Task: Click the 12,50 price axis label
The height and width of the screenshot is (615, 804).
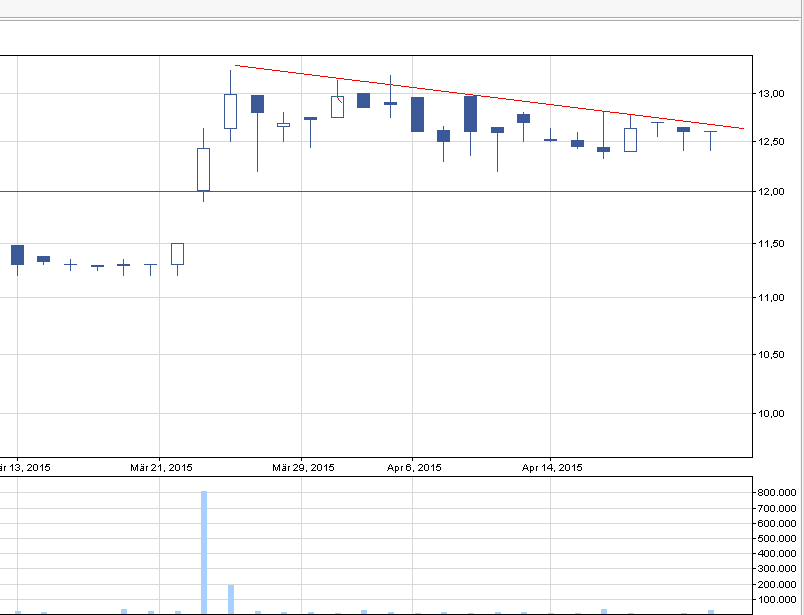Action: (777, 143)
